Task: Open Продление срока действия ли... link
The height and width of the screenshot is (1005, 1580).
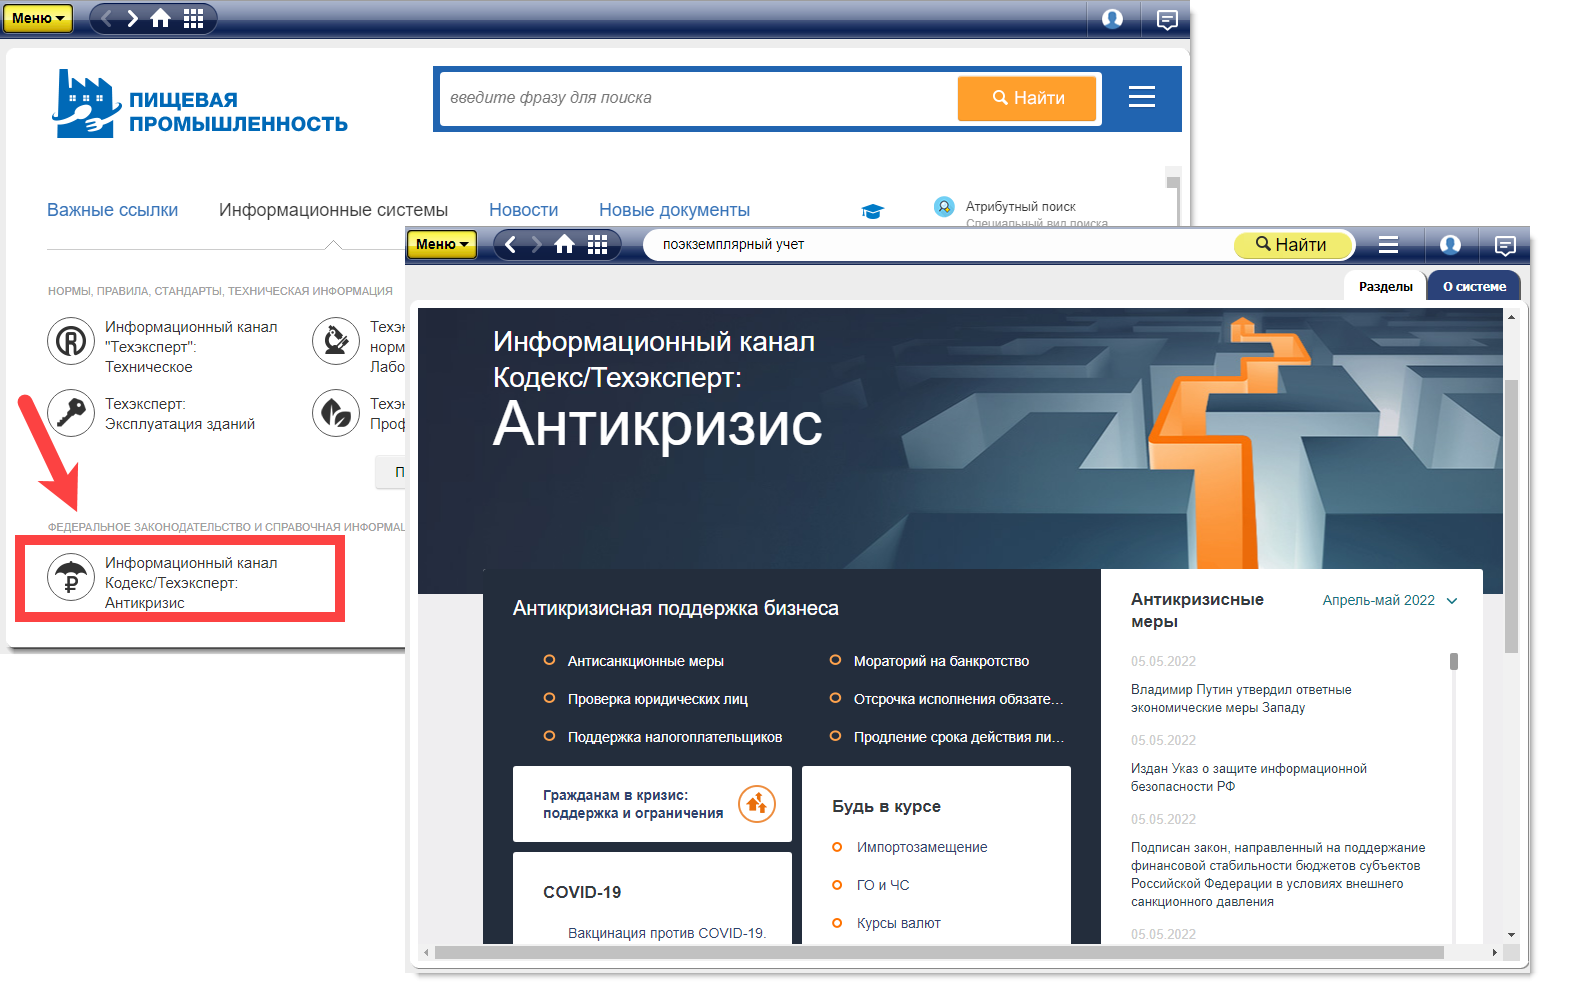Action: coord(958,737)
